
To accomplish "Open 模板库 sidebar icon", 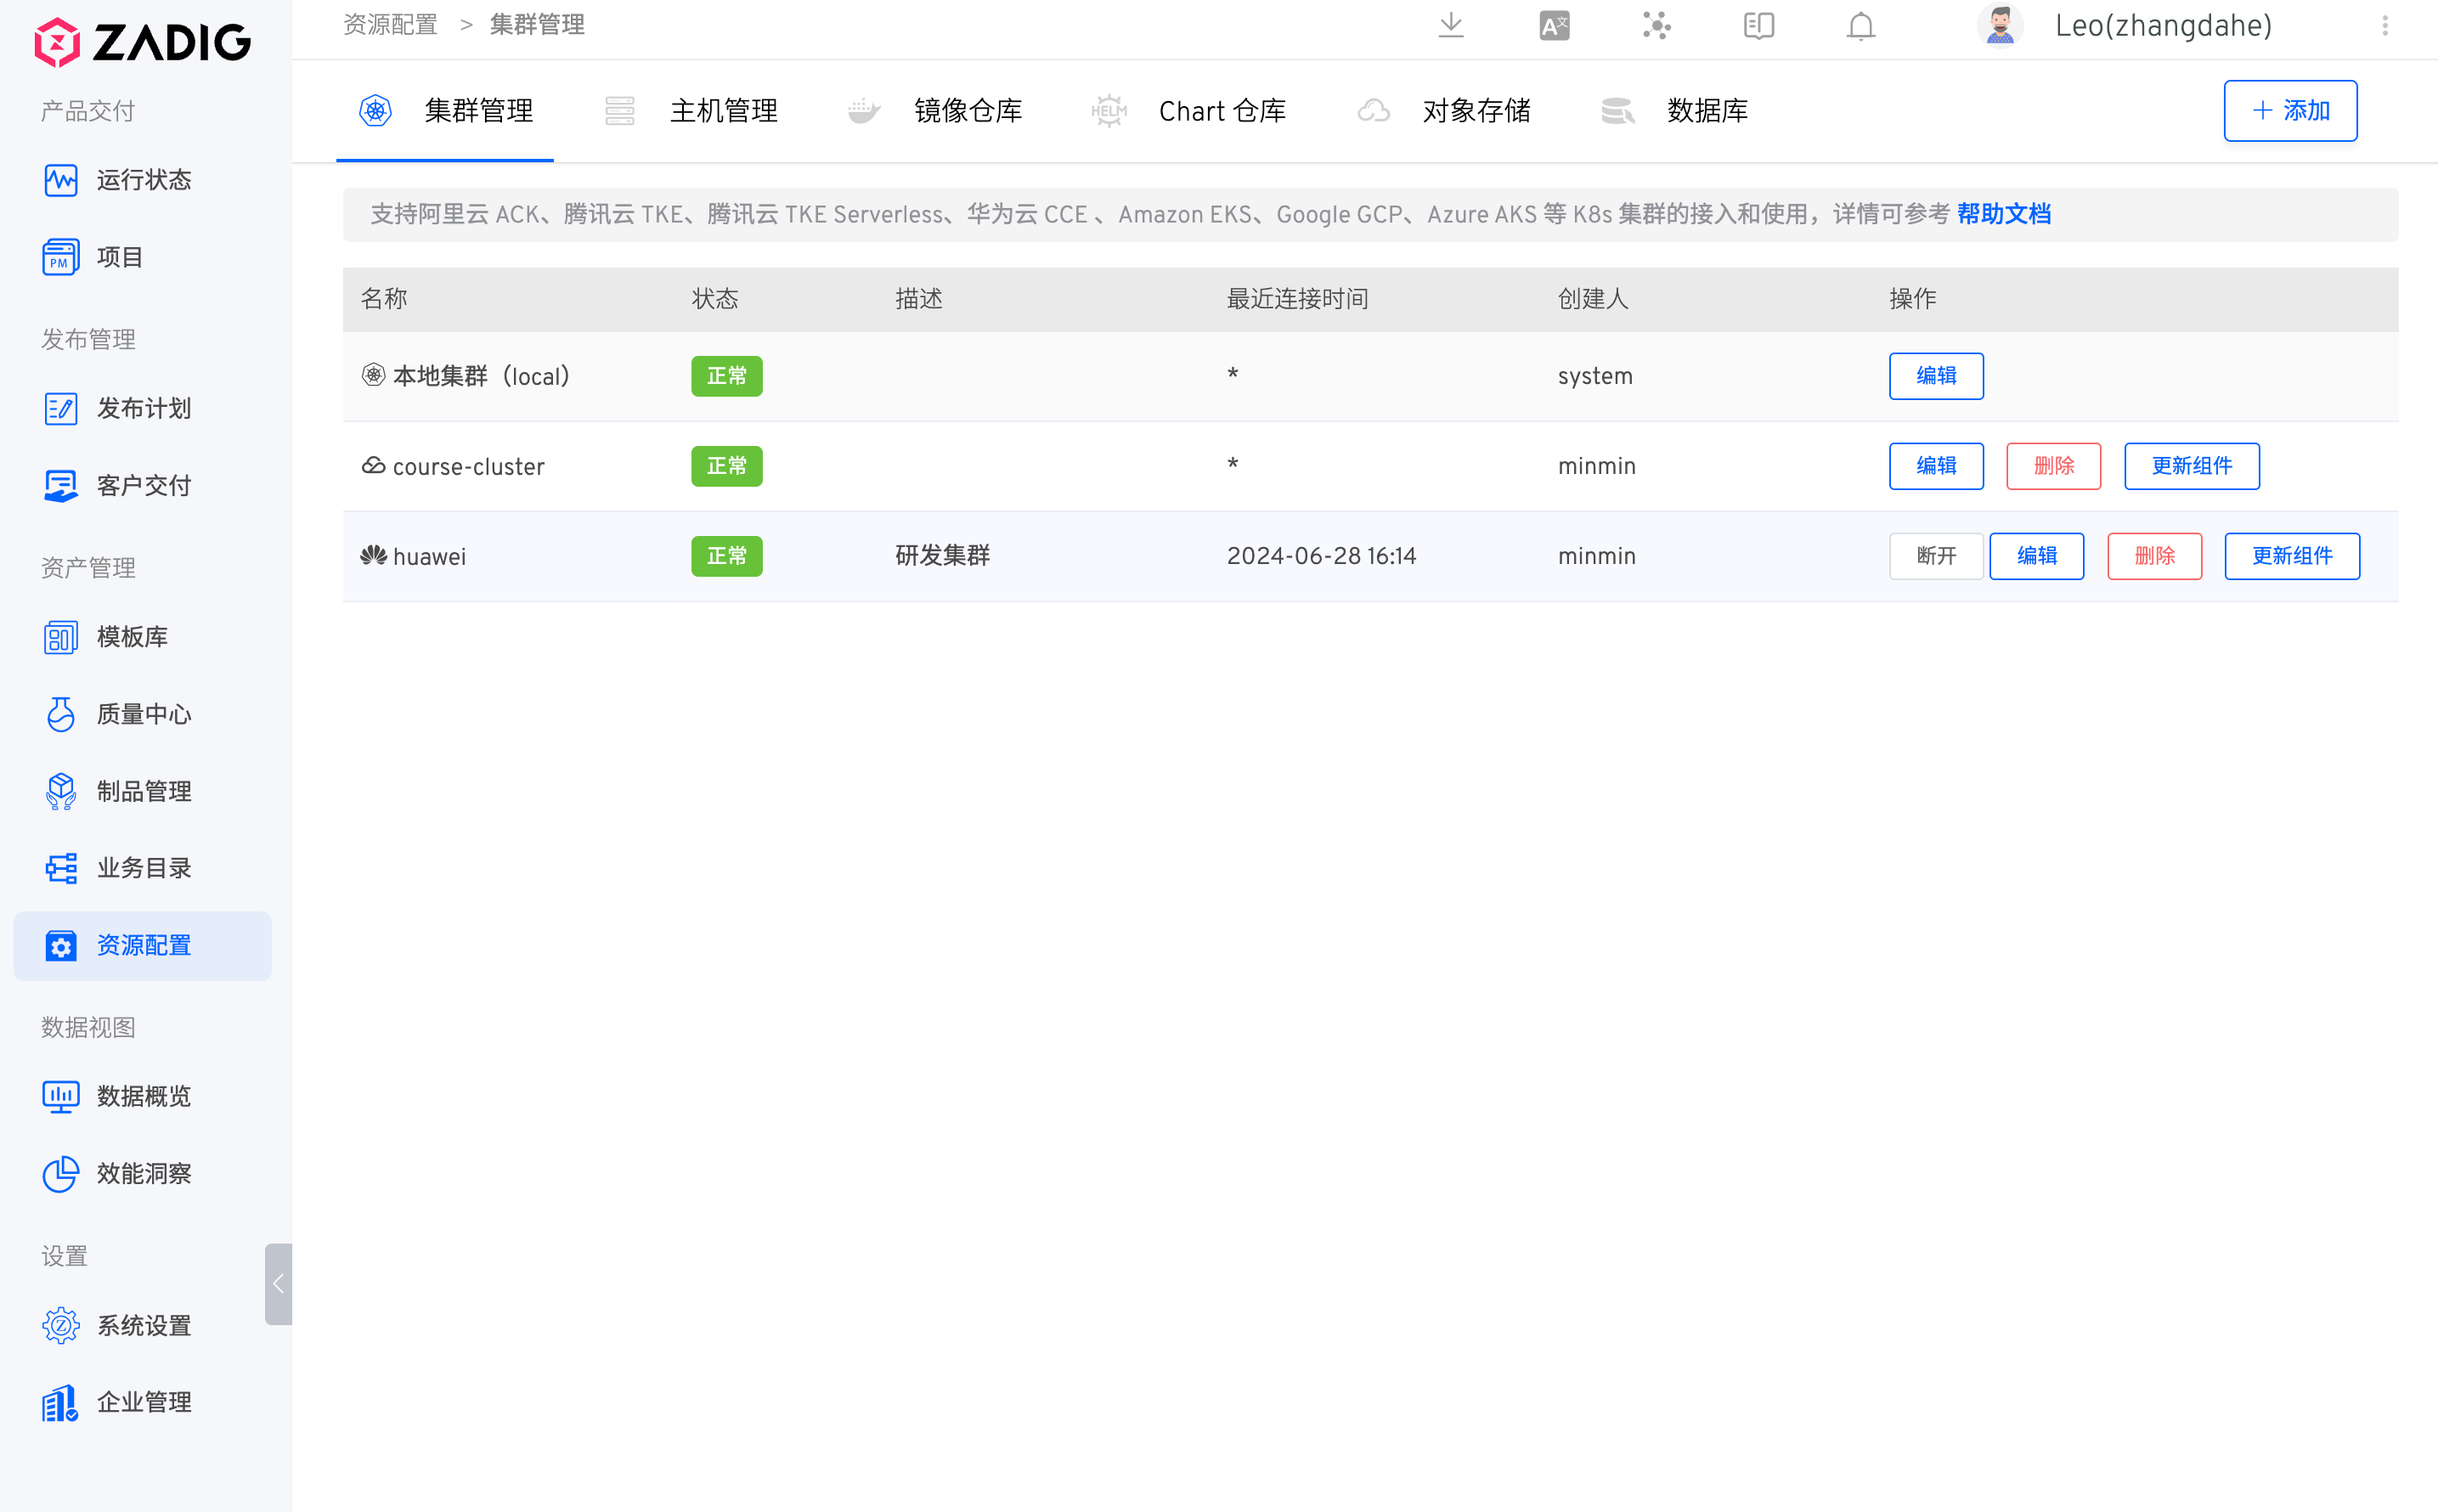I will [x=61, y=637].
